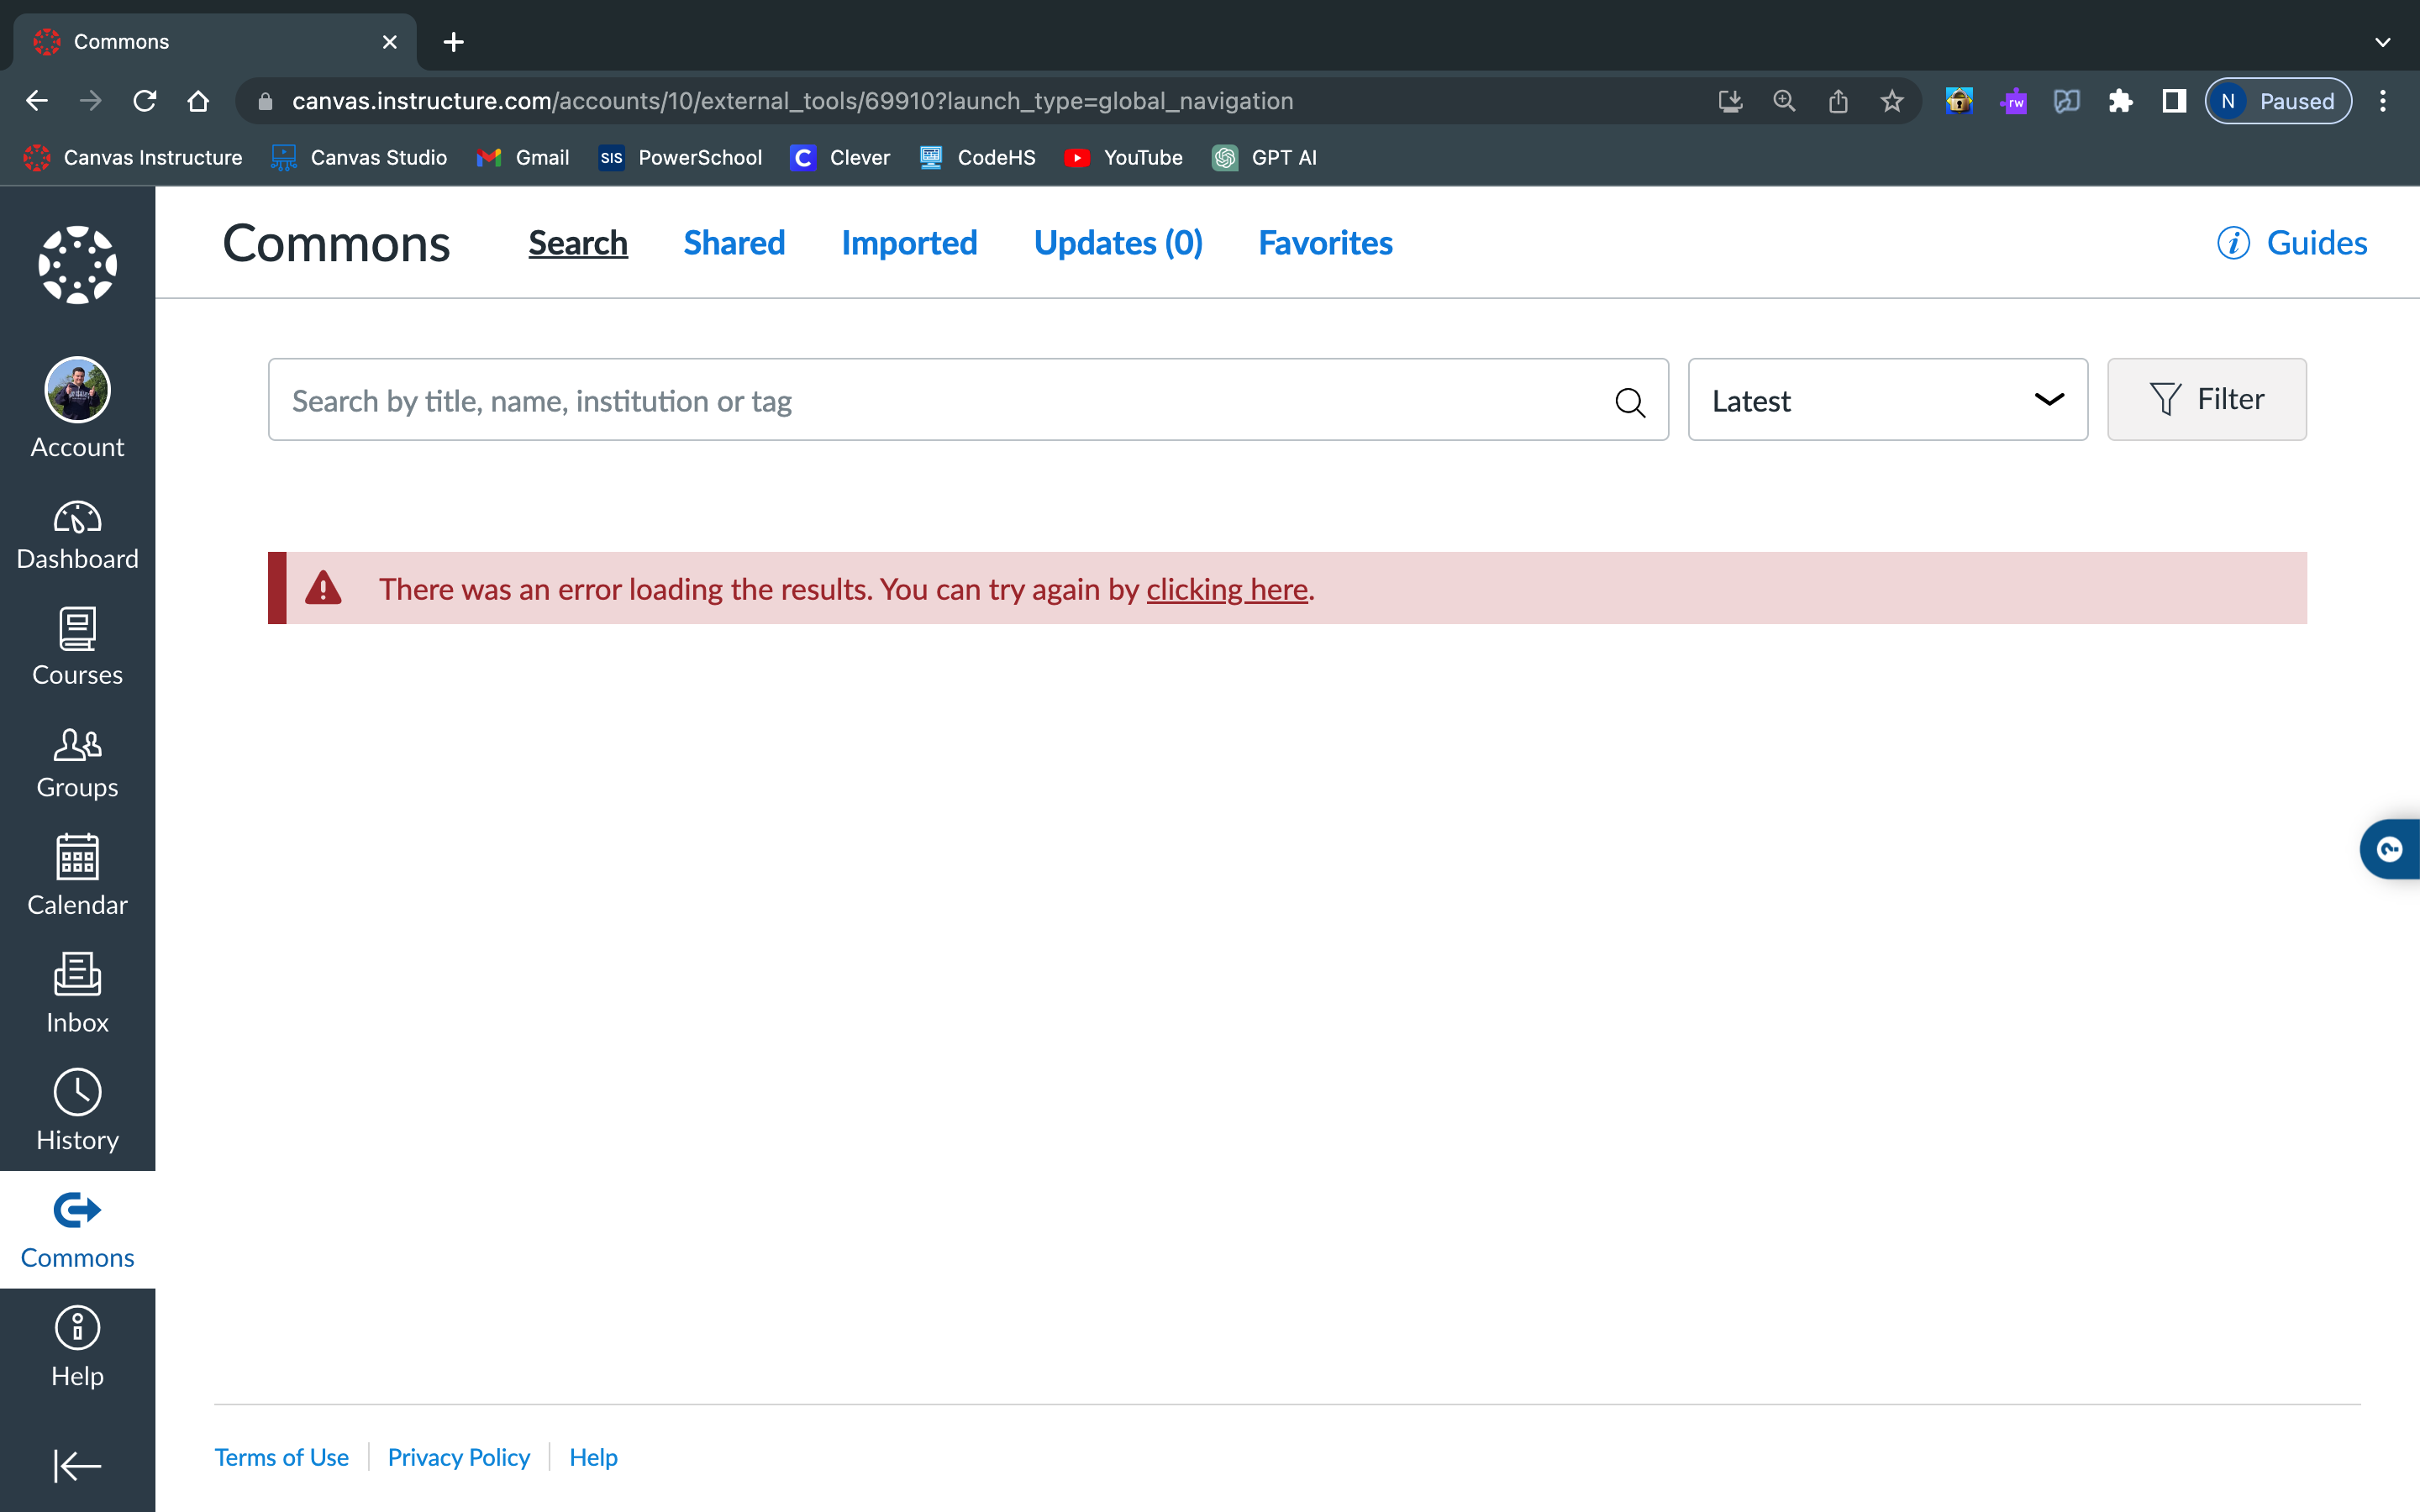Viewport: 2420px width, 1512px height.
Task: Open the Chrome tab search chevron
Action: pos(2382,42)
